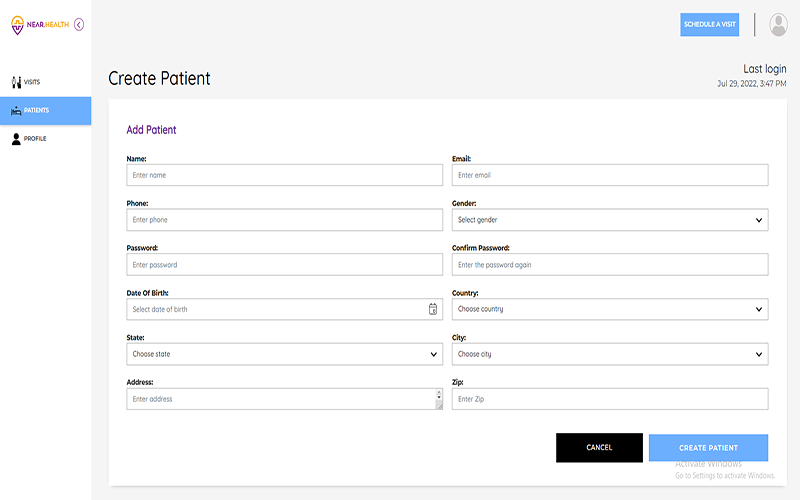Click the Profile person icon in sidebar
This screenshot has height=500, width=800.
(16, 139)
